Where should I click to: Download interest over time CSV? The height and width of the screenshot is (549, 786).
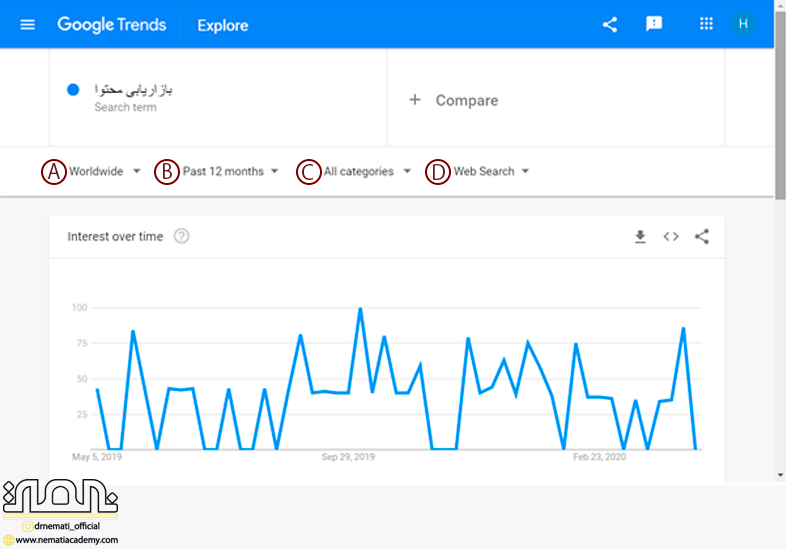coord(641,237)
